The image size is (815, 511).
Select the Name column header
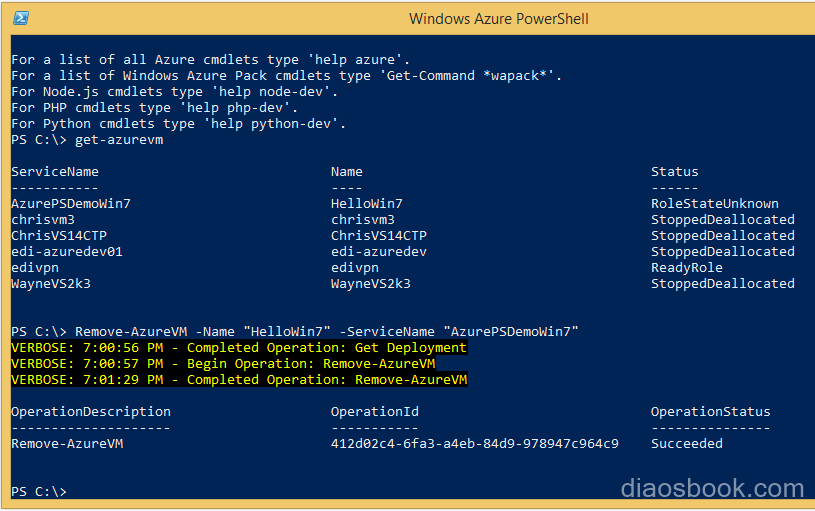click(347, 172)
